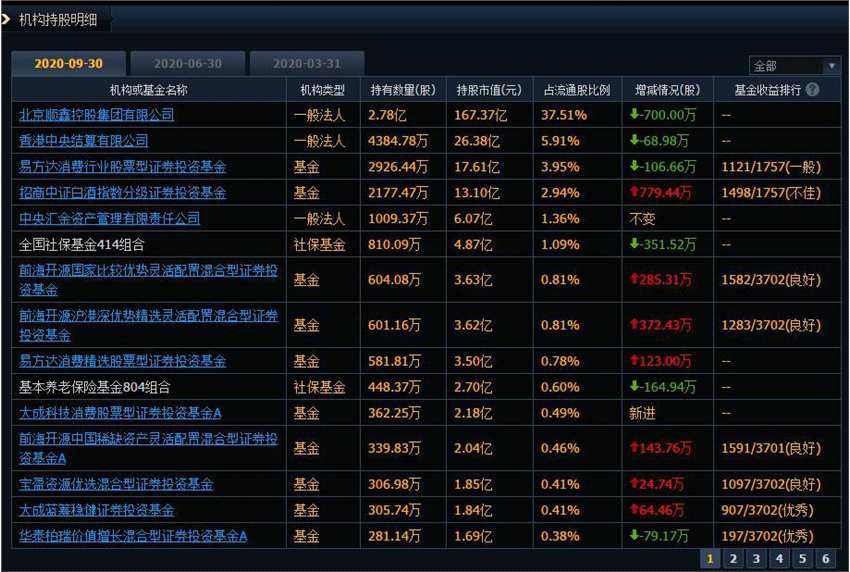Click the help icon next to 基金收益排行

812,89
